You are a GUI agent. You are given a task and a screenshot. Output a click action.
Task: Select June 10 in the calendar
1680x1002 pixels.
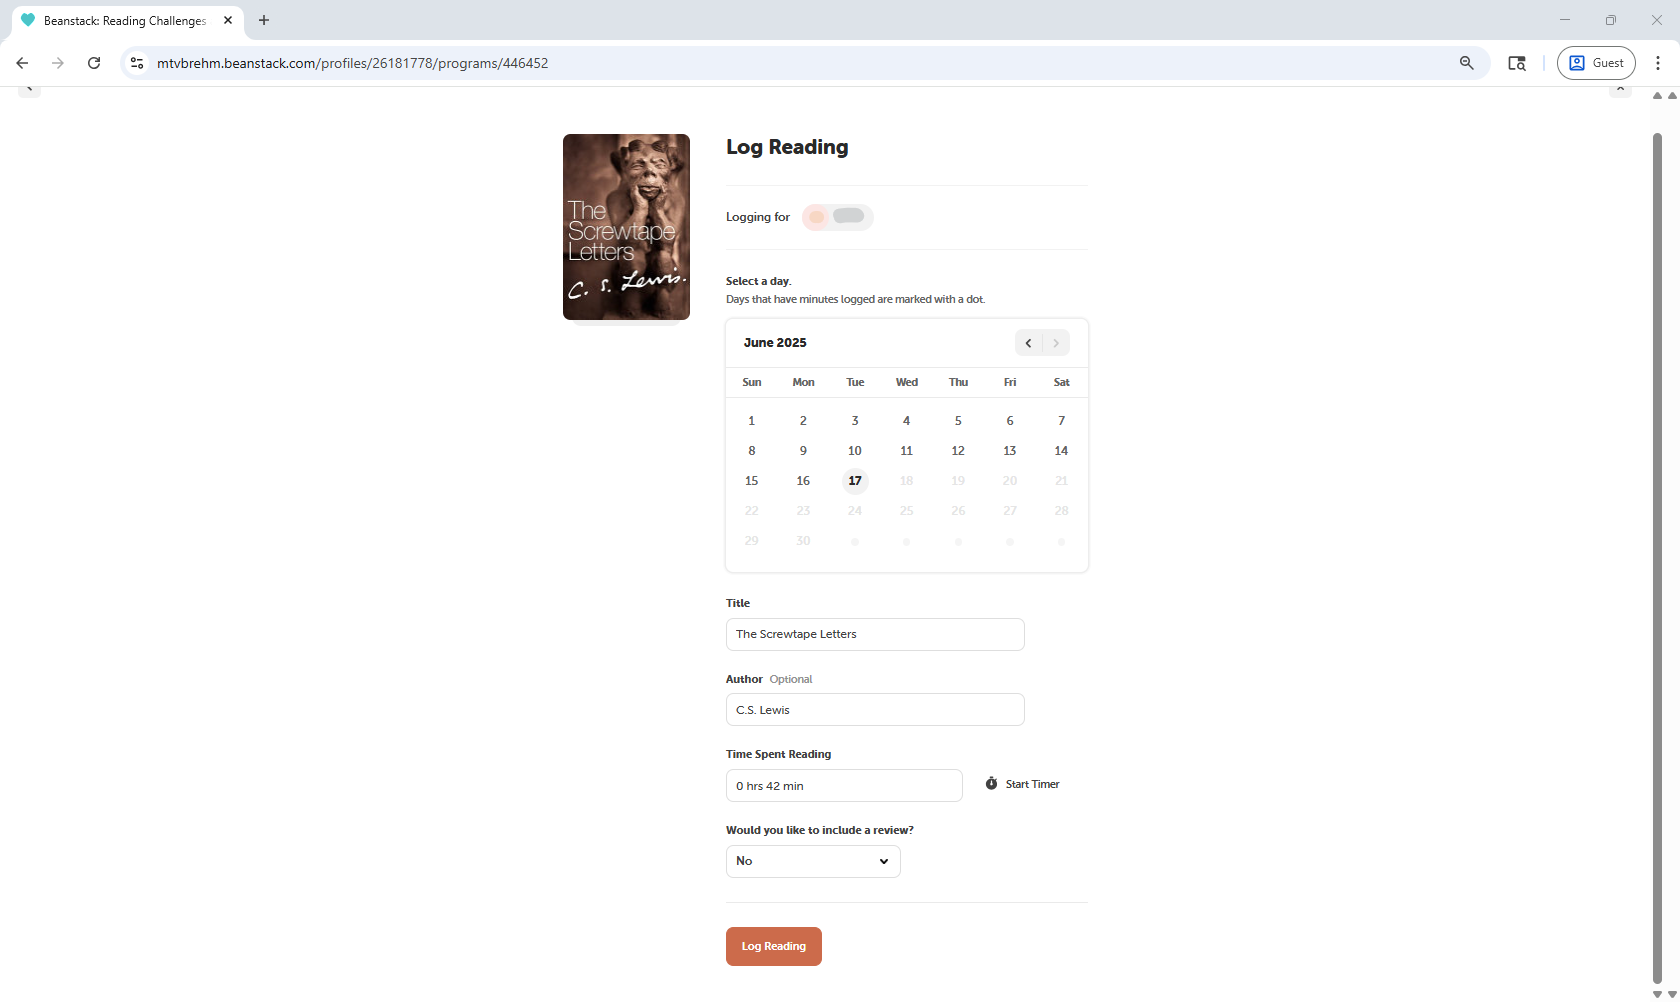[855, 451]
